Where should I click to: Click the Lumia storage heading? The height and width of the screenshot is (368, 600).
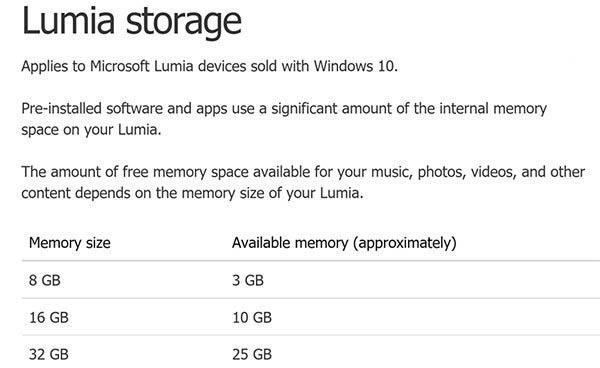[x=132, y=22]
